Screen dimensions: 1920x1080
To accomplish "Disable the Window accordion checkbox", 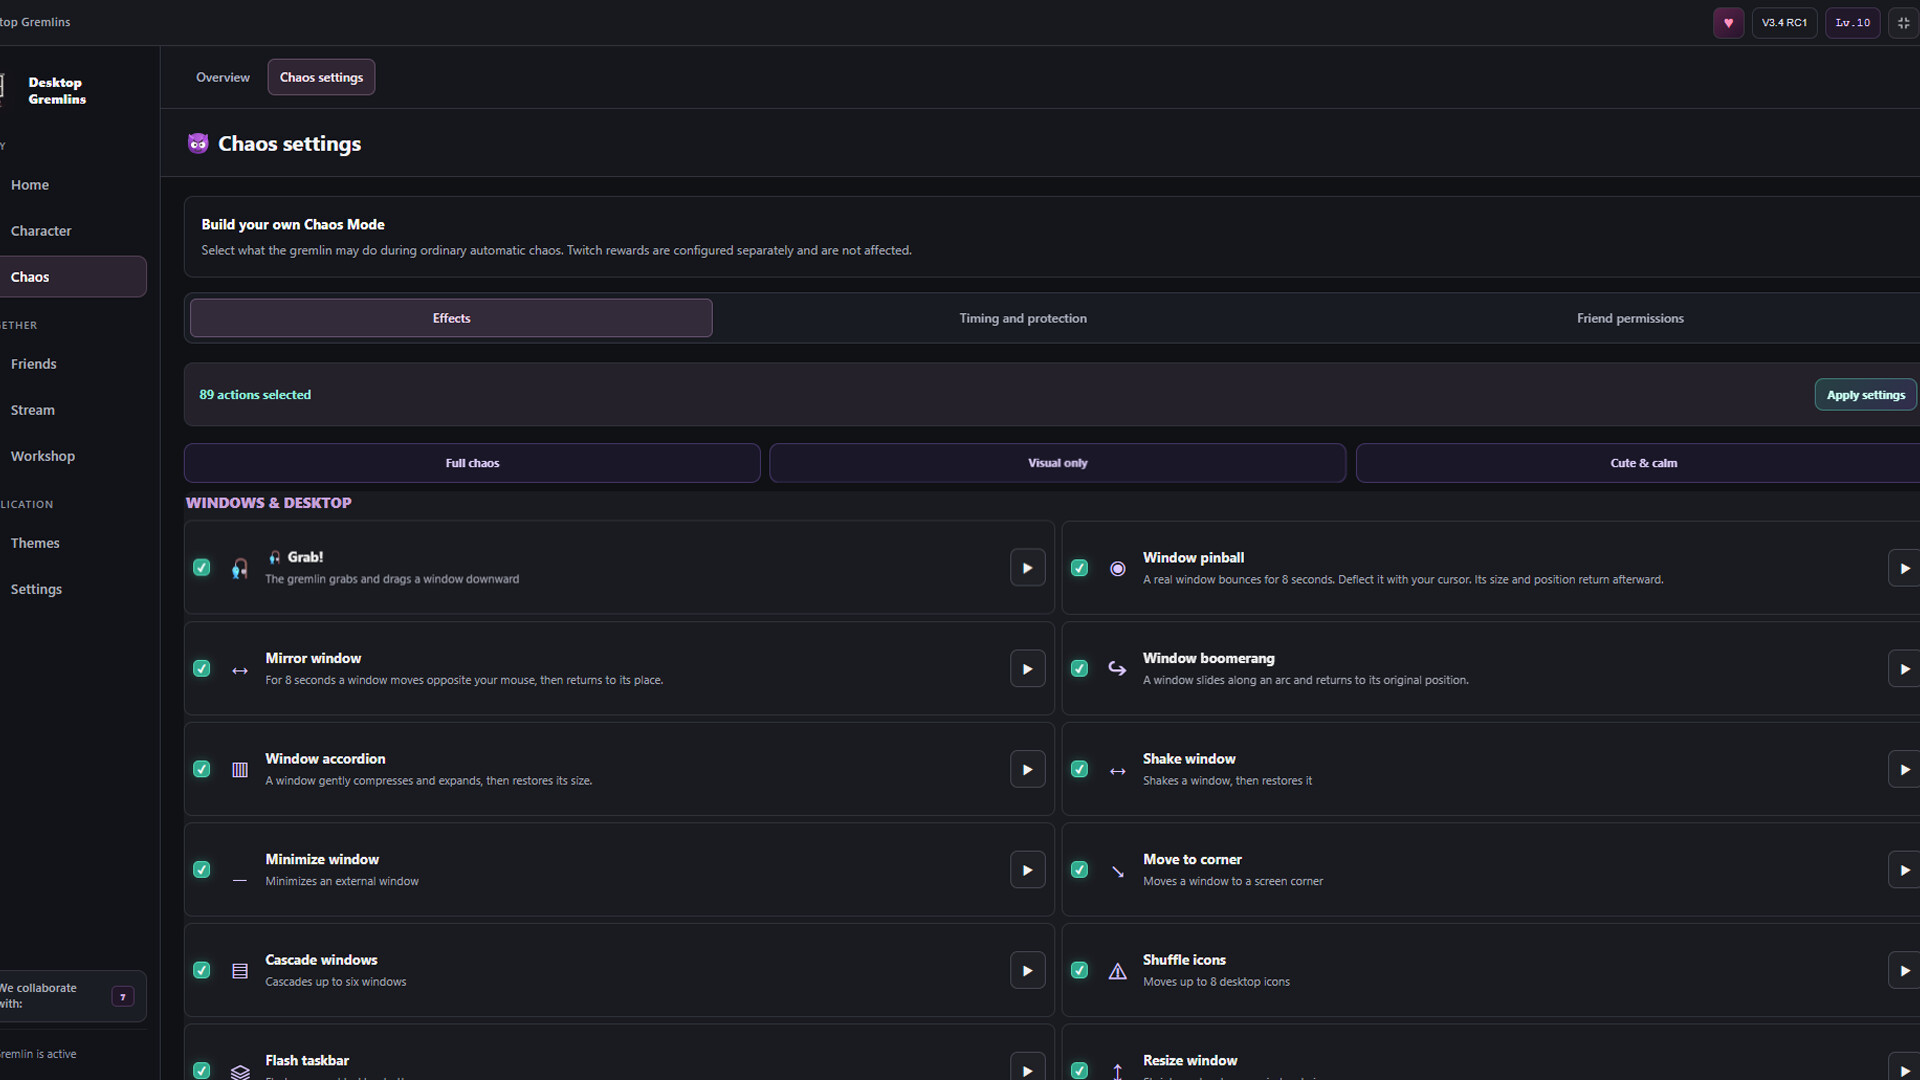I will tap(202, 769).
